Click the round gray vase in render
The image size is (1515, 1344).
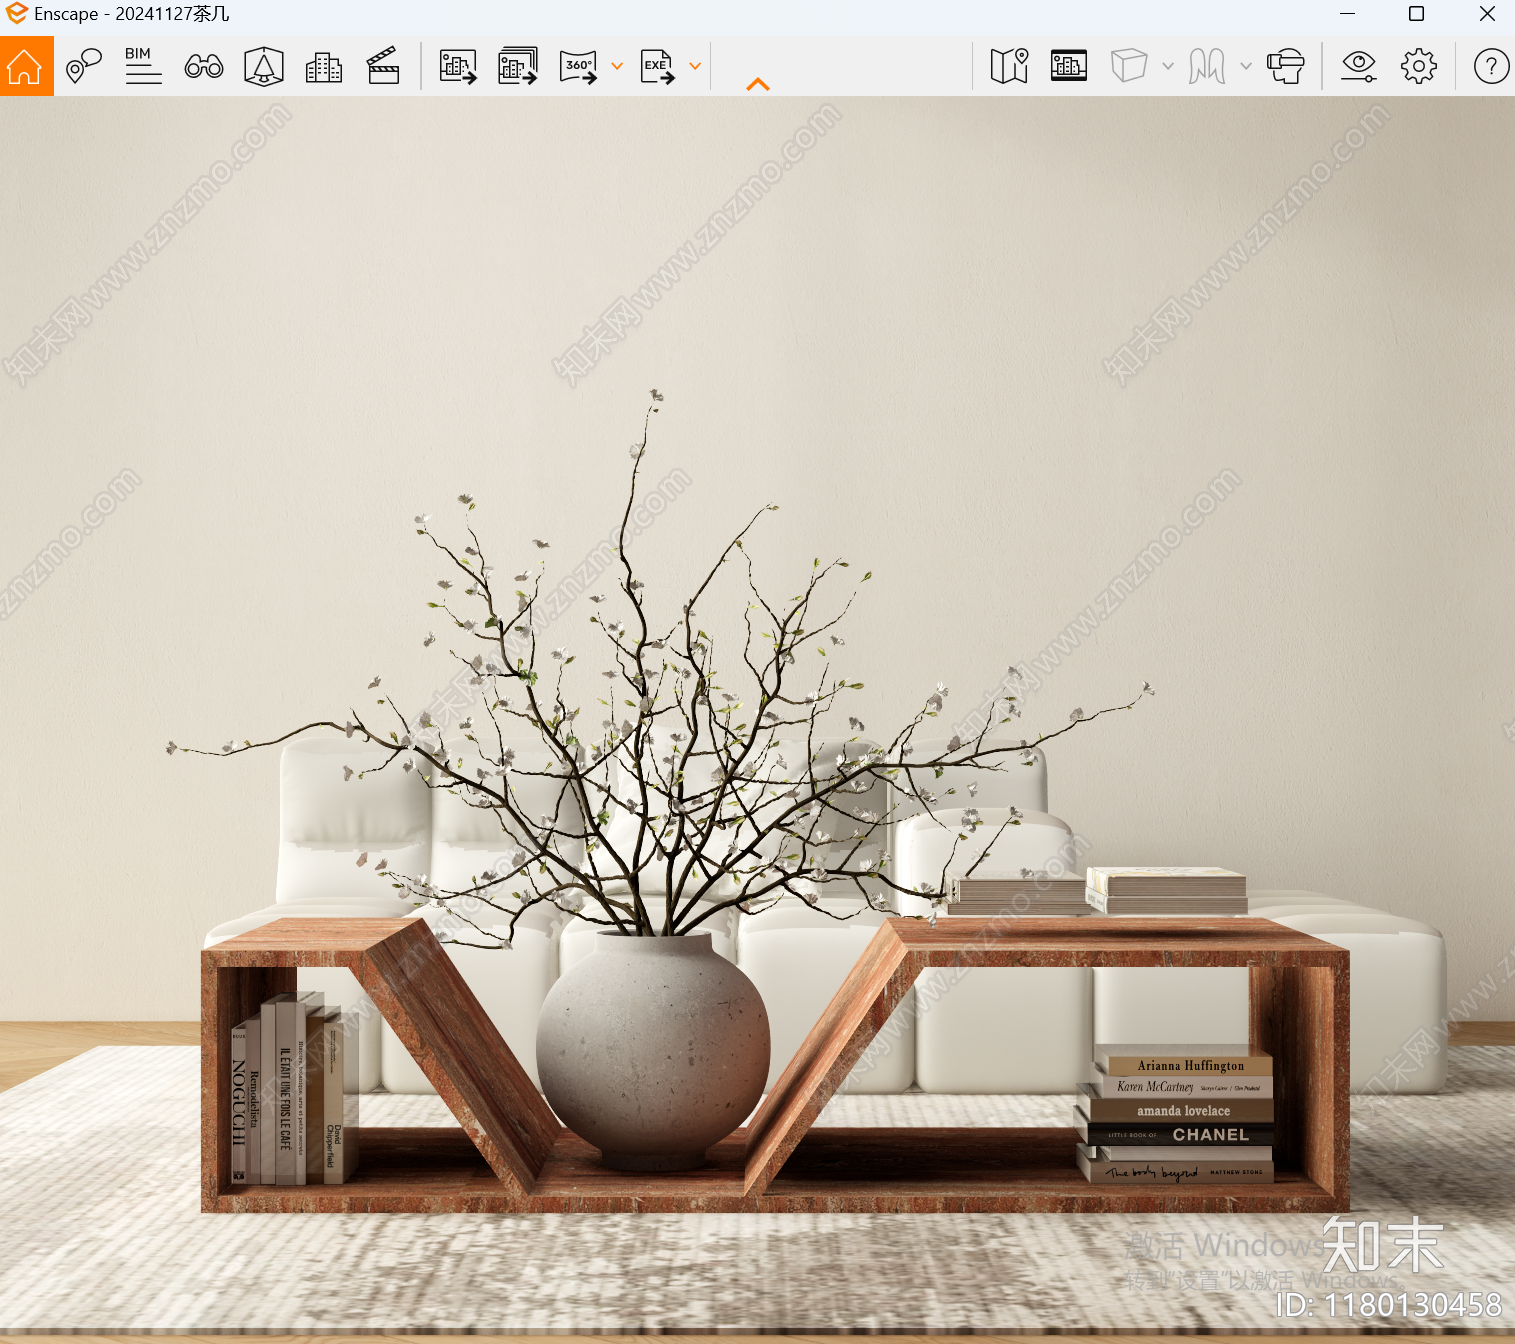pos(653,1050)
